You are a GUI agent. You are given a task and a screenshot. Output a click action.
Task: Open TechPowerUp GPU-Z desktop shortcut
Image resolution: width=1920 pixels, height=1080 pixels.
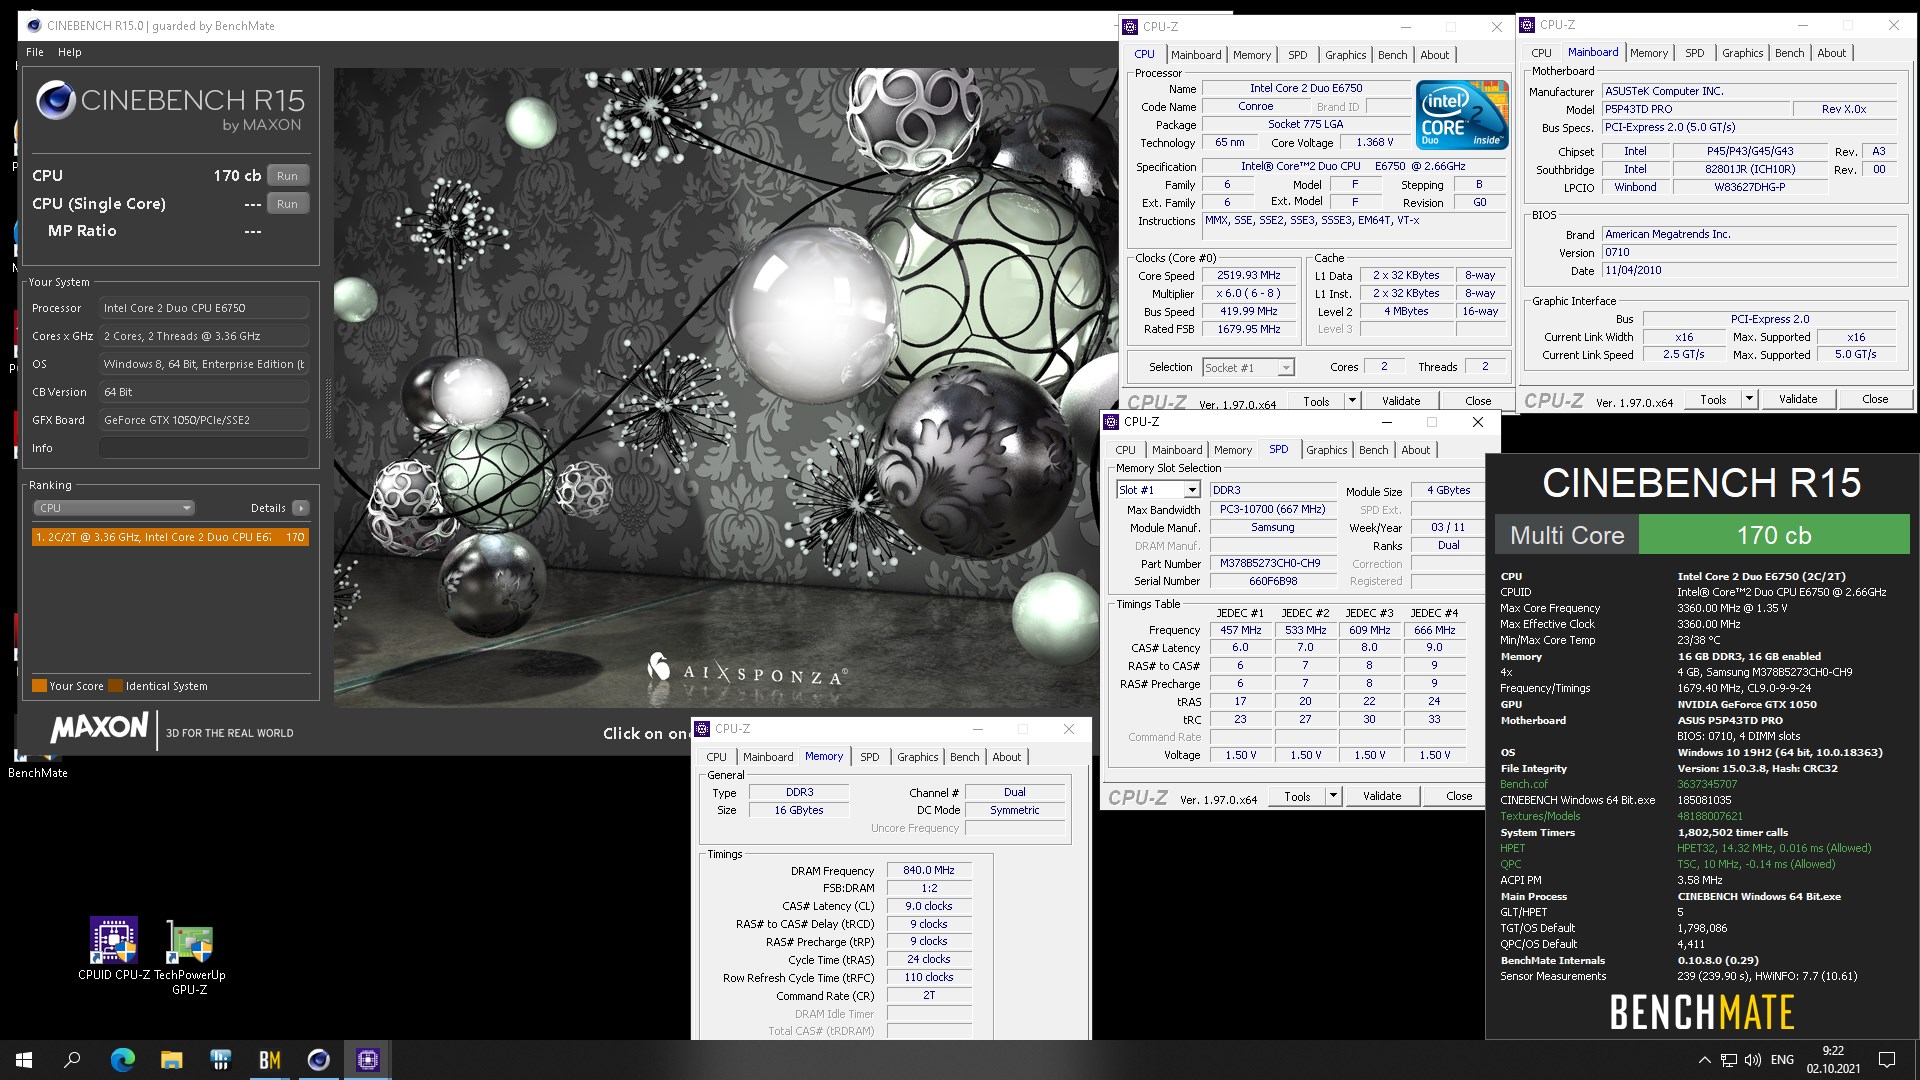click(x=189, y=957)
